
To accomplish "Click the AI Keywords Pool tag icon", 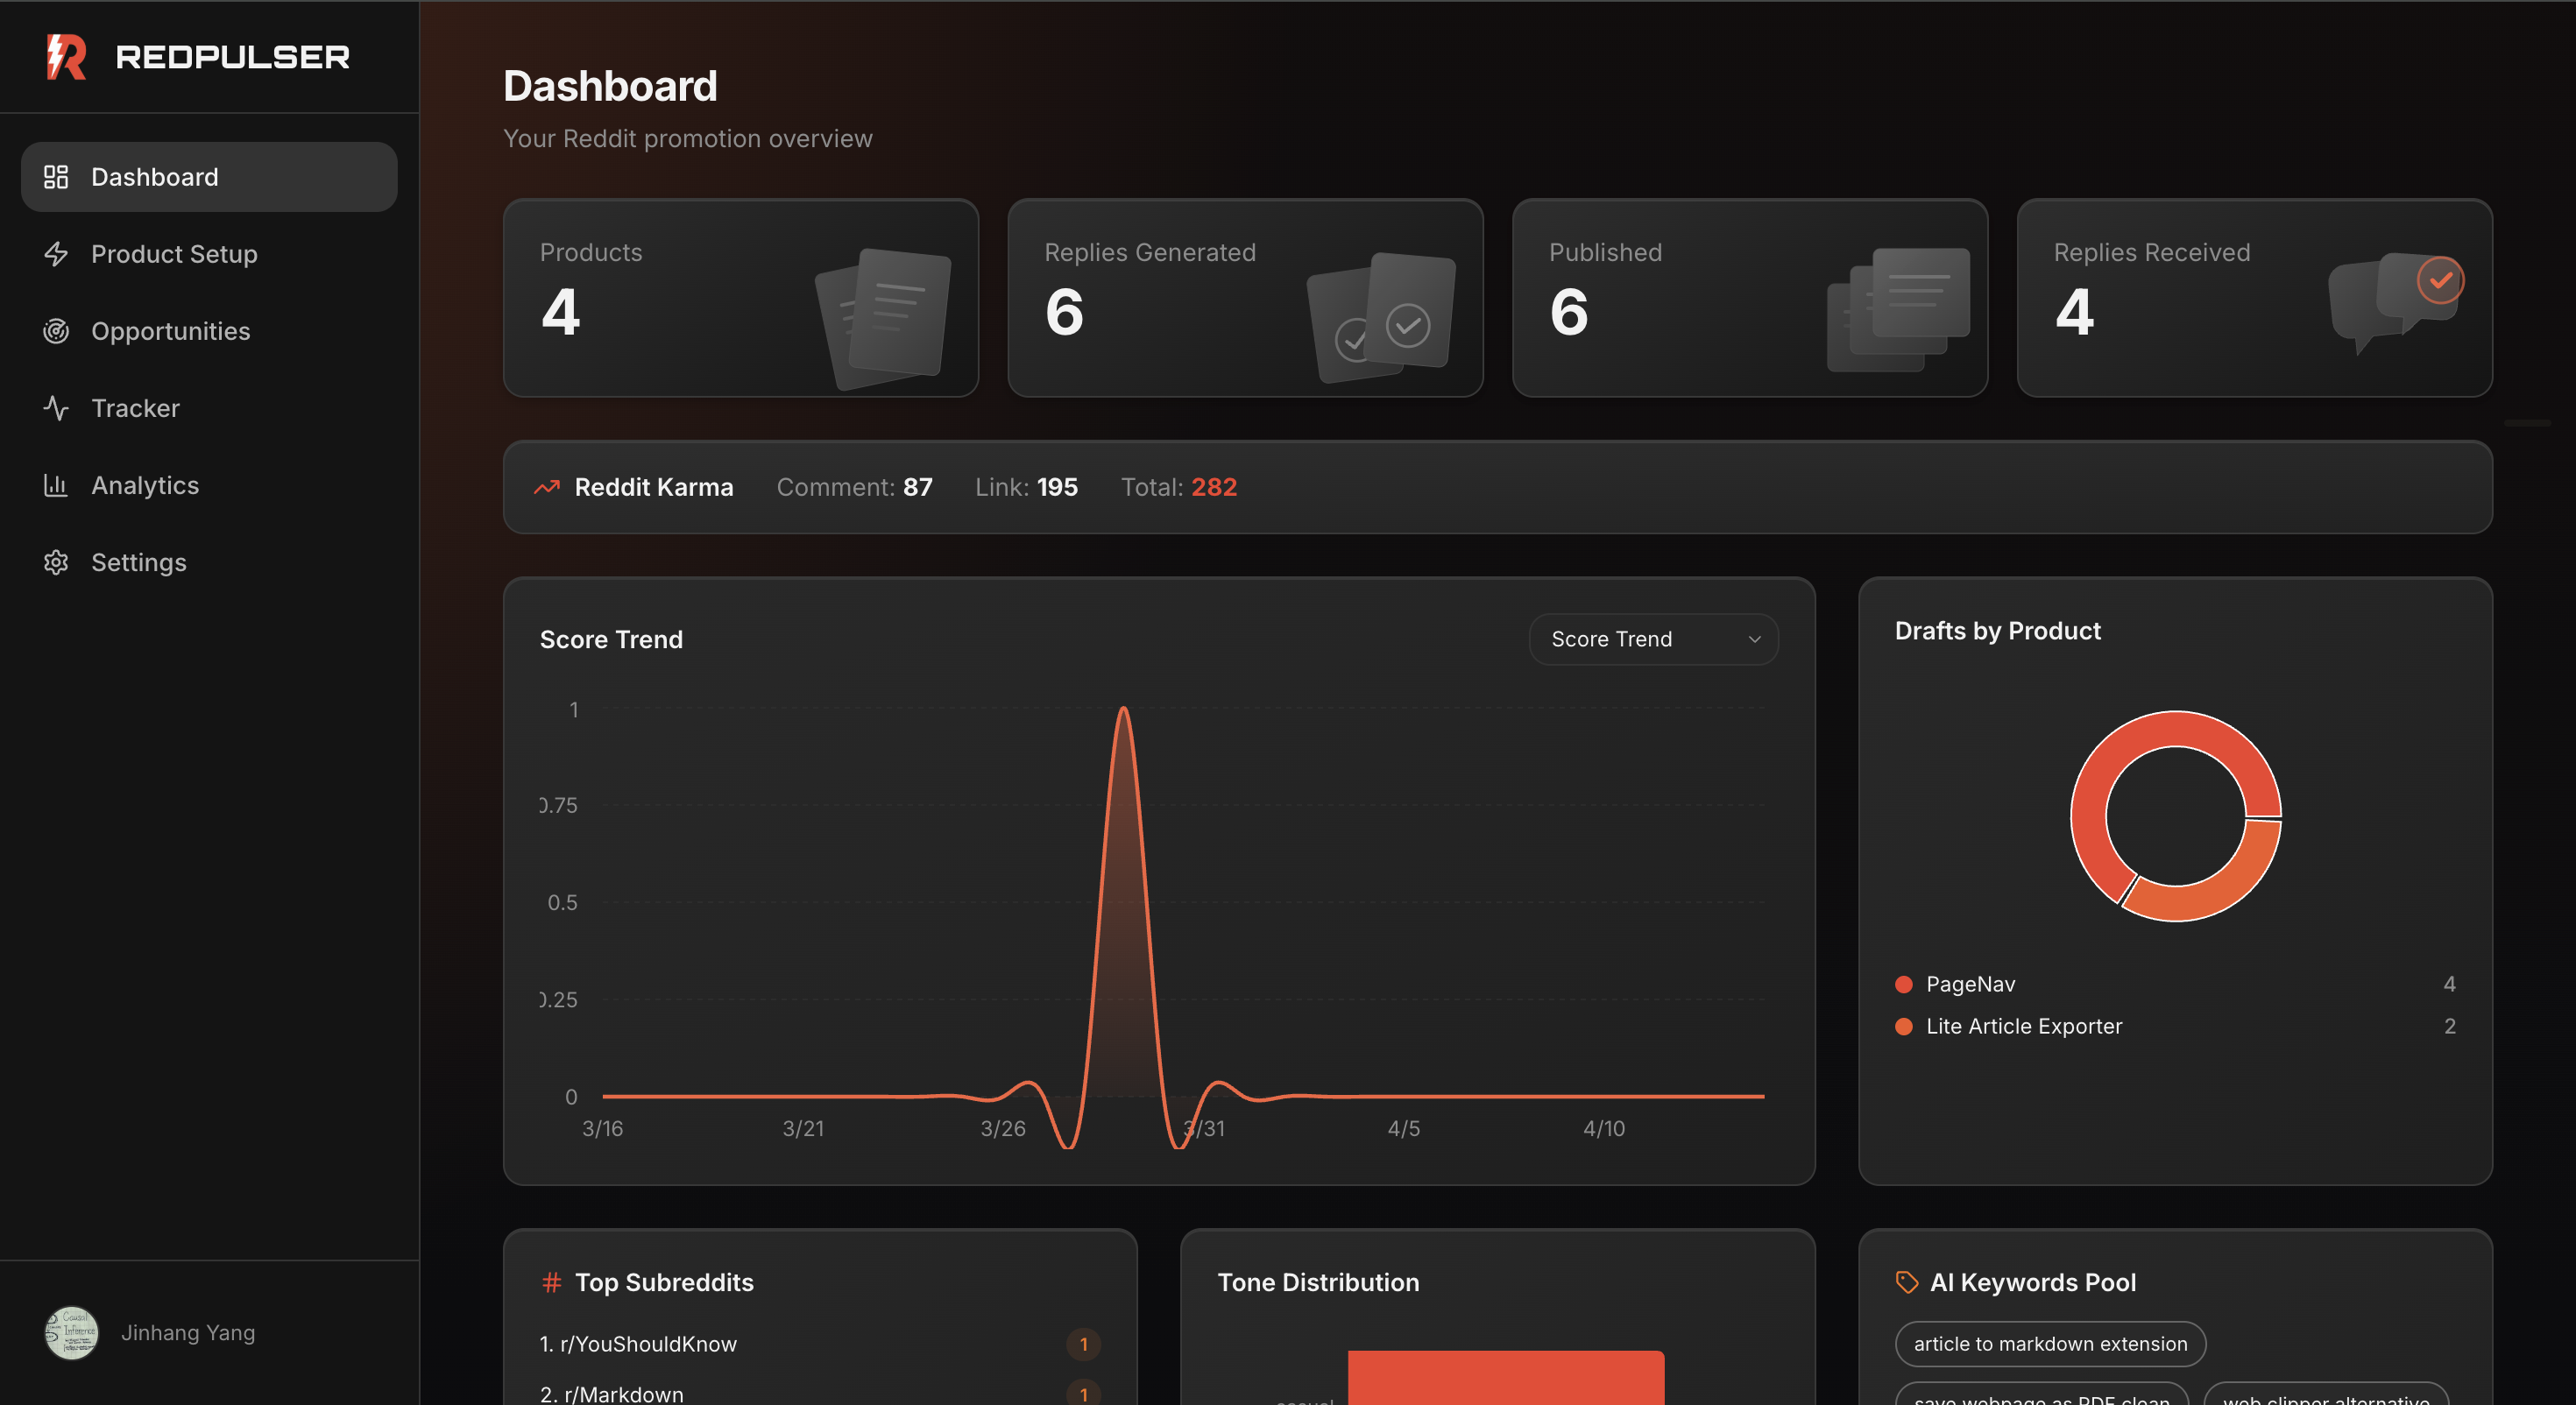I will [1906, 1282].
